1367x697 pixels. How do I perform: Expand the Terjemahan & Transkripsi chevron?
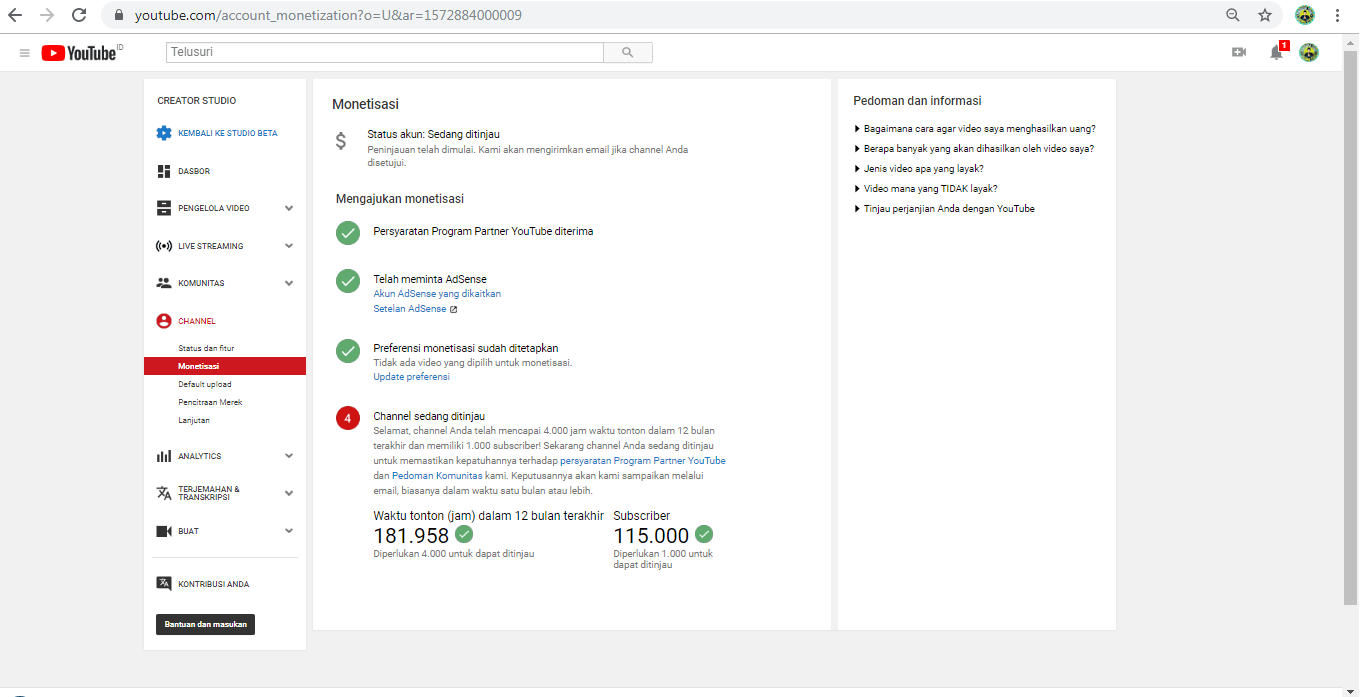click(x=289, y=493)
